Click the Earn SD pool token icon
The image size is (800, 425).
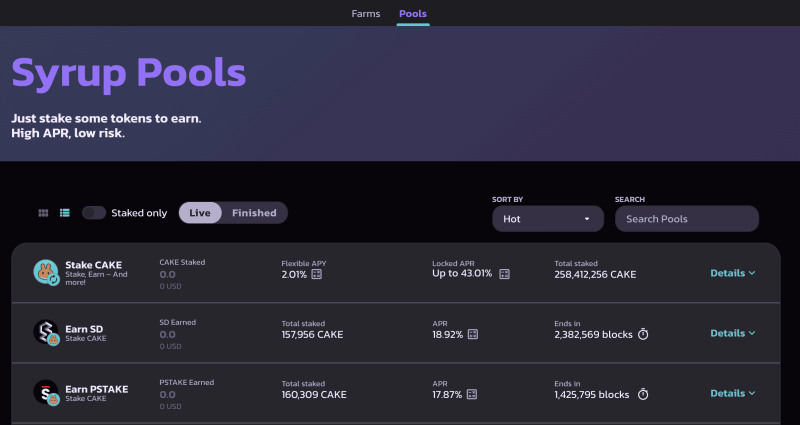coord(46,333)
